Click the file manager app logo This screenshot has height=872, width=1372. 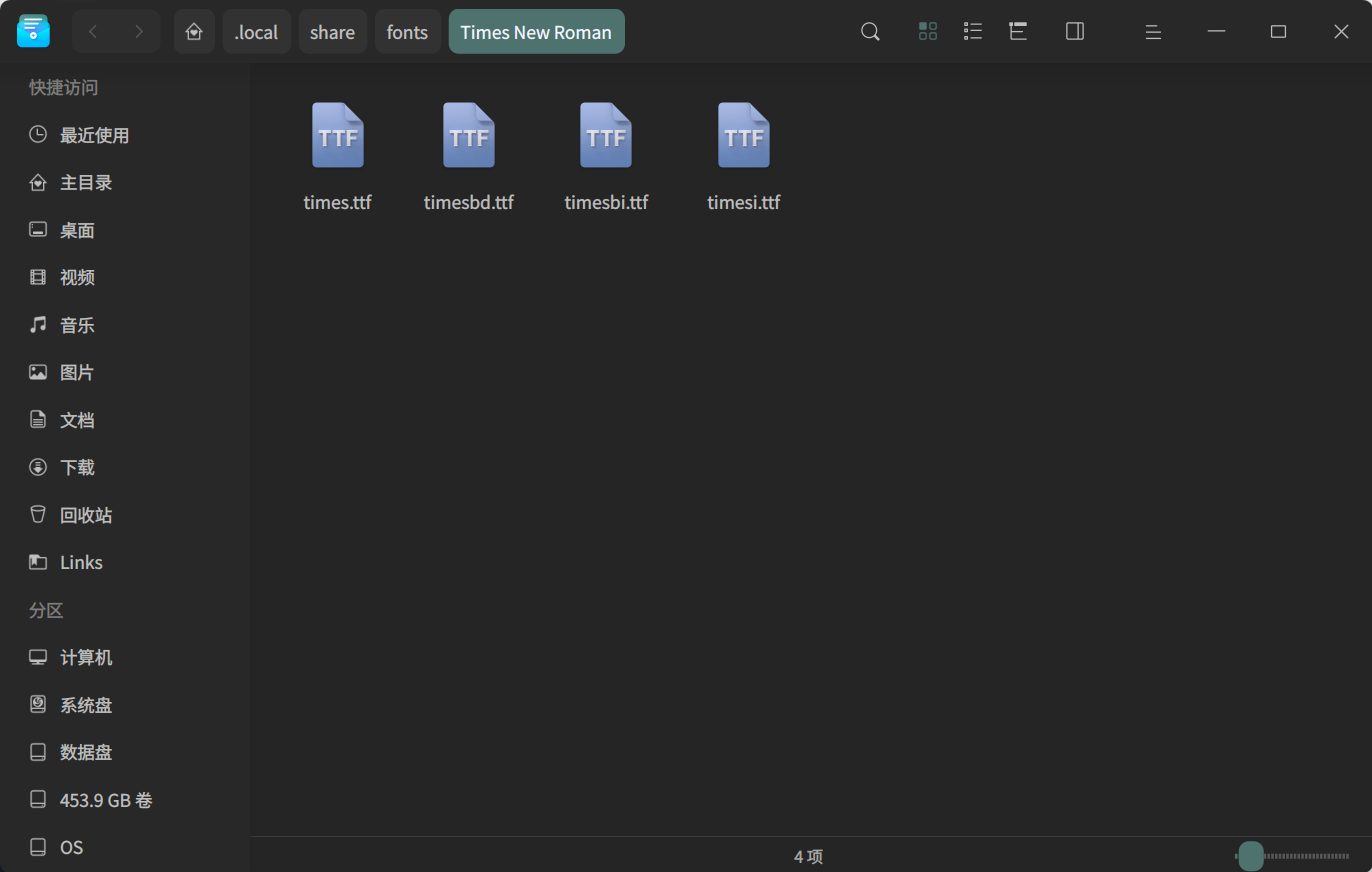pos(33,32)
